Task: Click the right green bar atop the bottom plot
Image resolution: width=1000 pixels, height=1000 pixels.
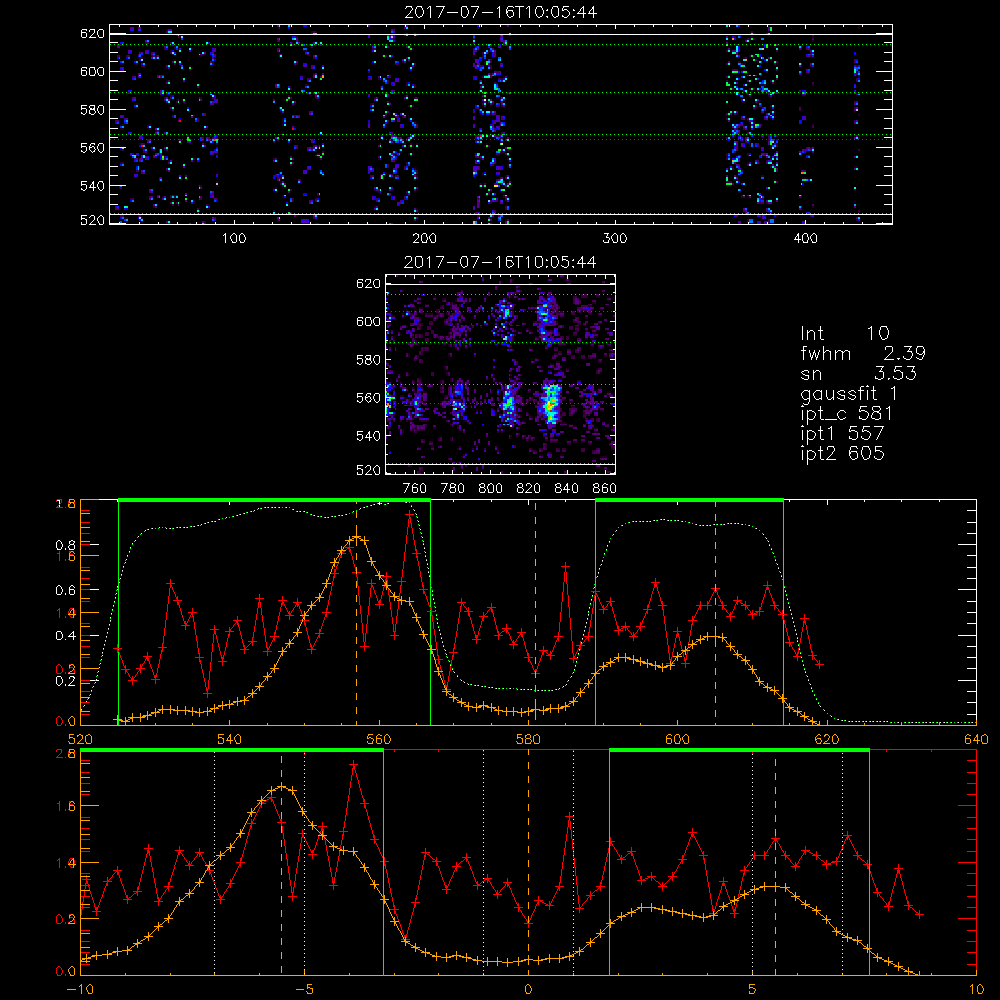Action: pos(739,750)
